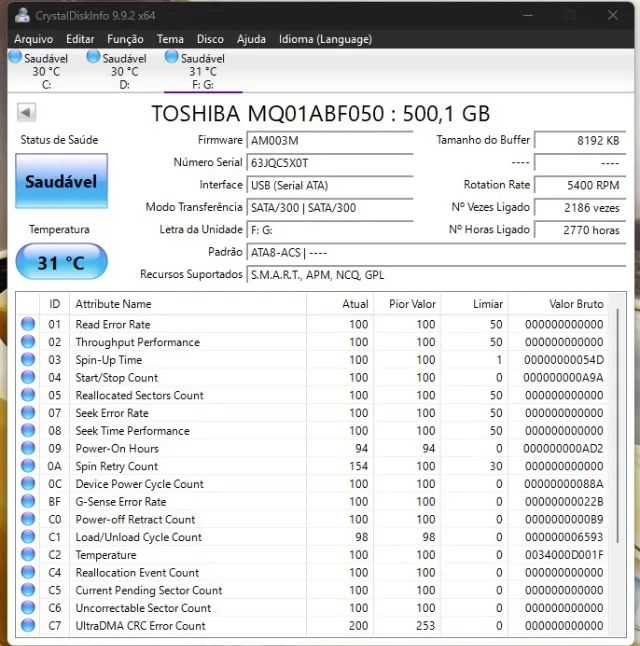
Task: Minimize the CrystalDiskInfo window
Action: click(x=528, y=15)
